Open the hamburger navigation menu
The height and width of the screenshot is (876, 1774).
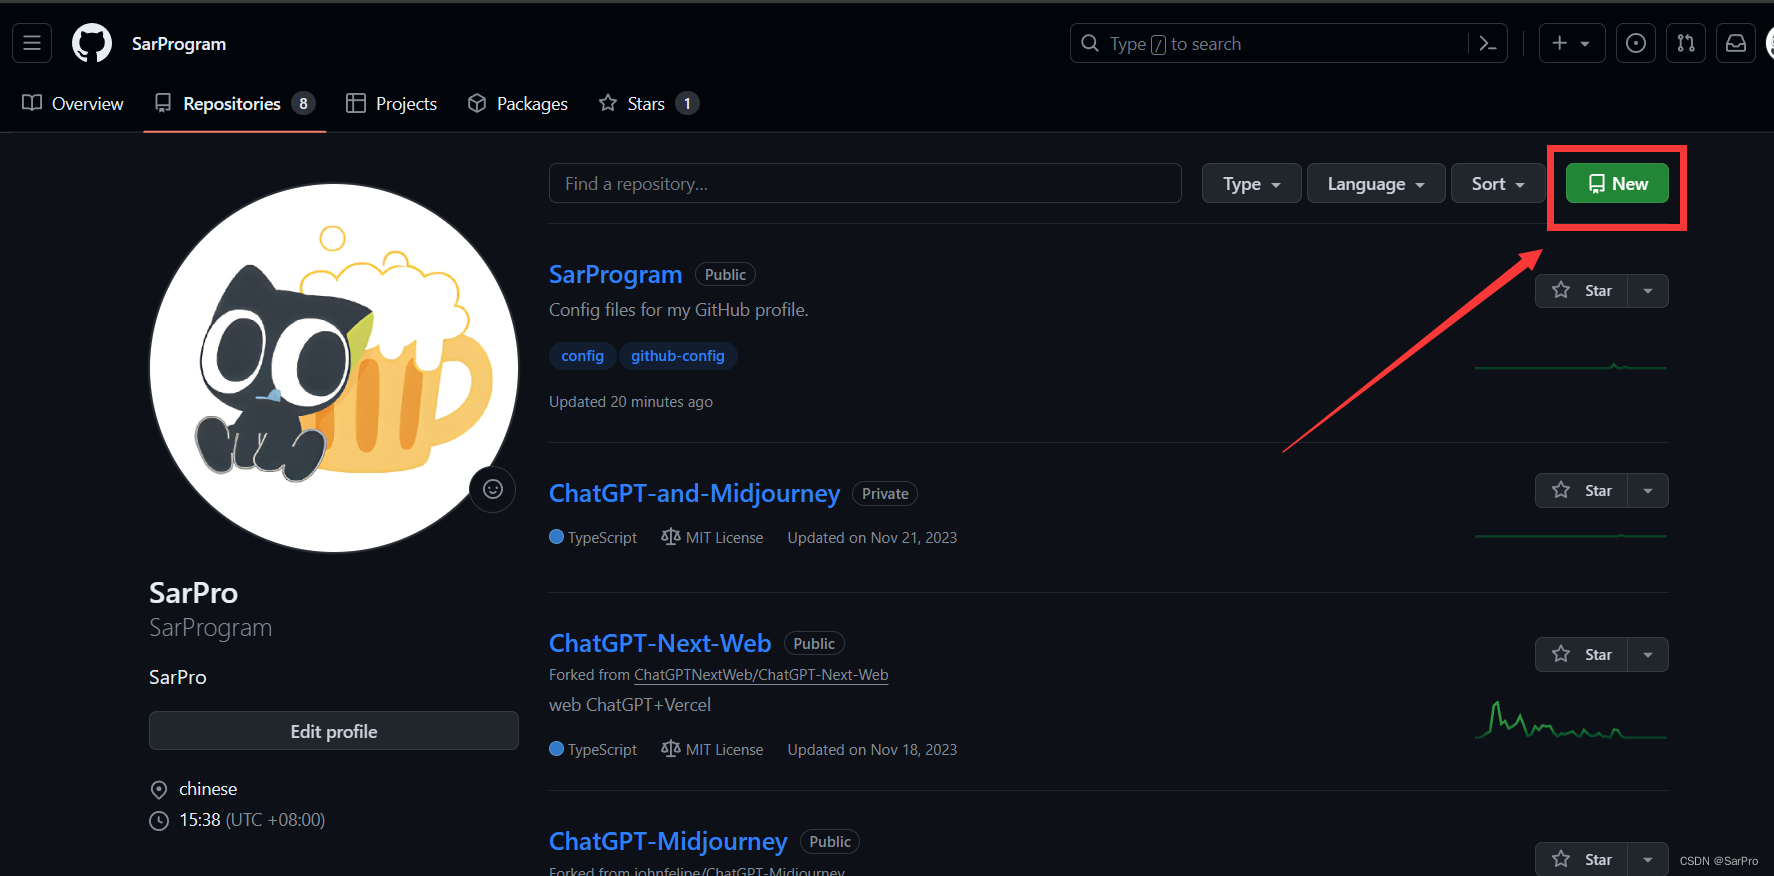[x=32, y=43]
